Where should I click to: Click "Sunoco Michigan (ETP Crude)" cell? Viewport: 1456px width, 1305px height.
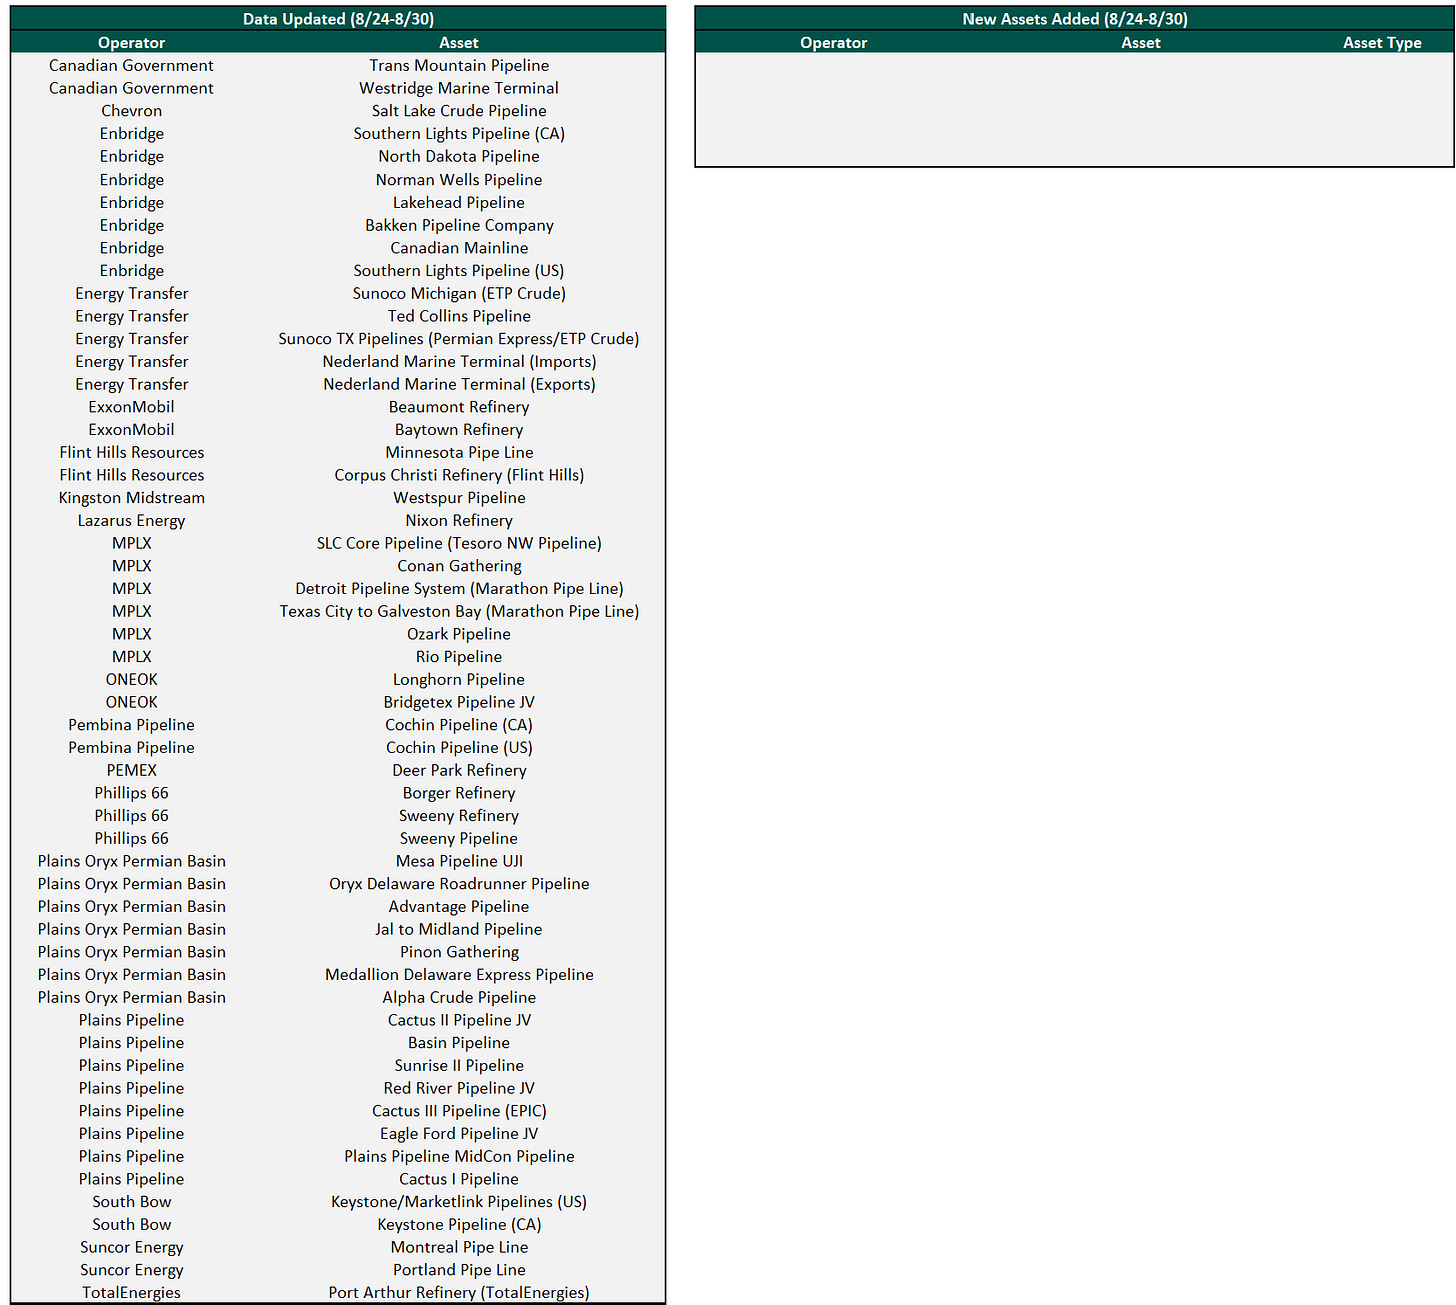coord(459,294)
